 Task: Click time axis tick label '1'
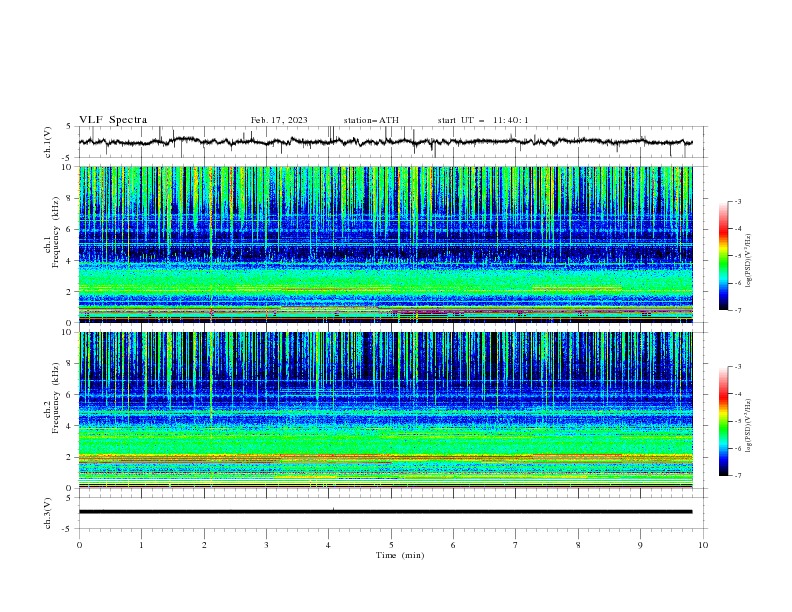coord(141,545)
